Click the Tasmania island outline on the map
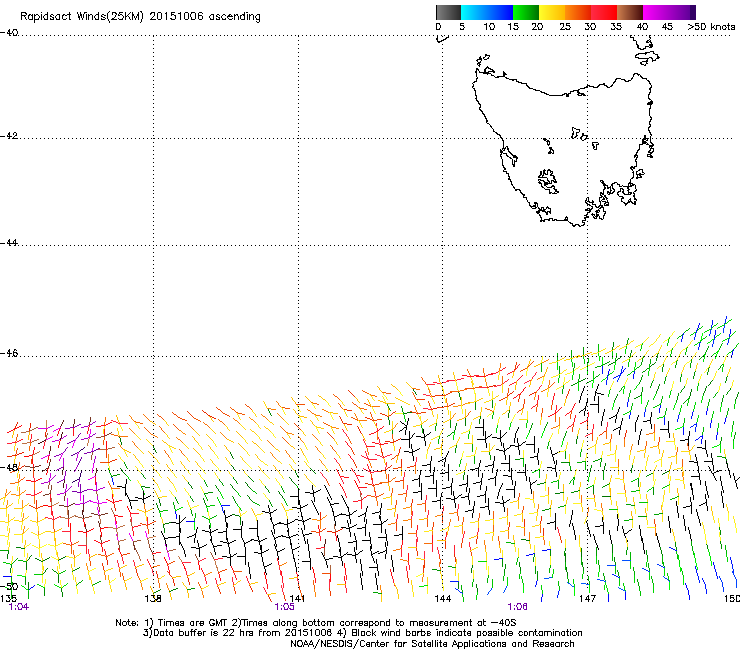Screen dimensions: 740x650 click(x=563, y=150)
